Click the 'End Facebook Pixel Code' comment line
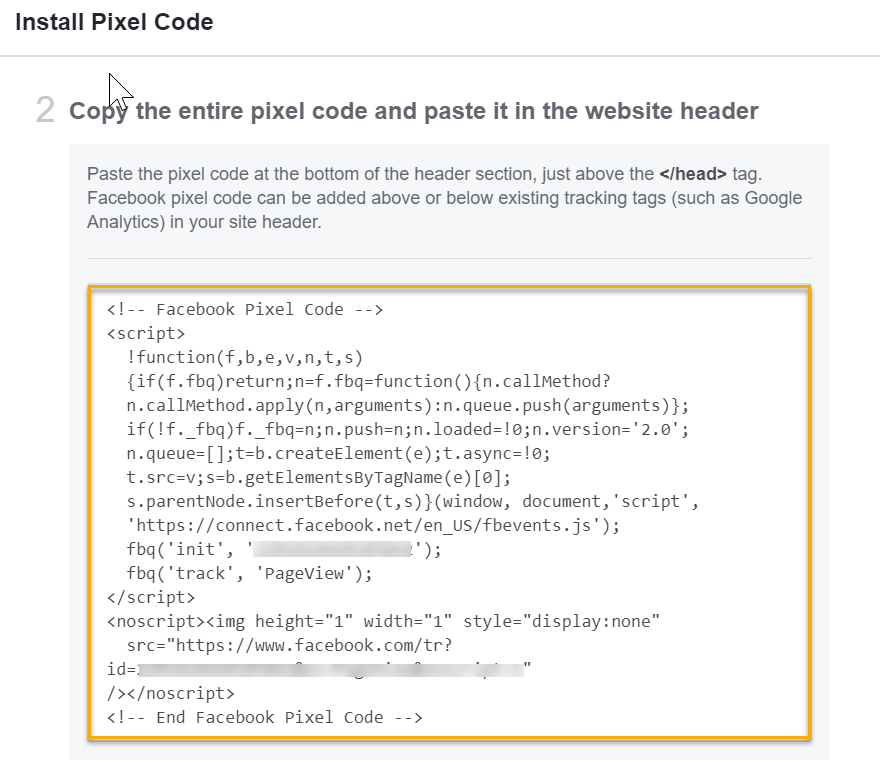880x772 pixels. pos(264,718)
